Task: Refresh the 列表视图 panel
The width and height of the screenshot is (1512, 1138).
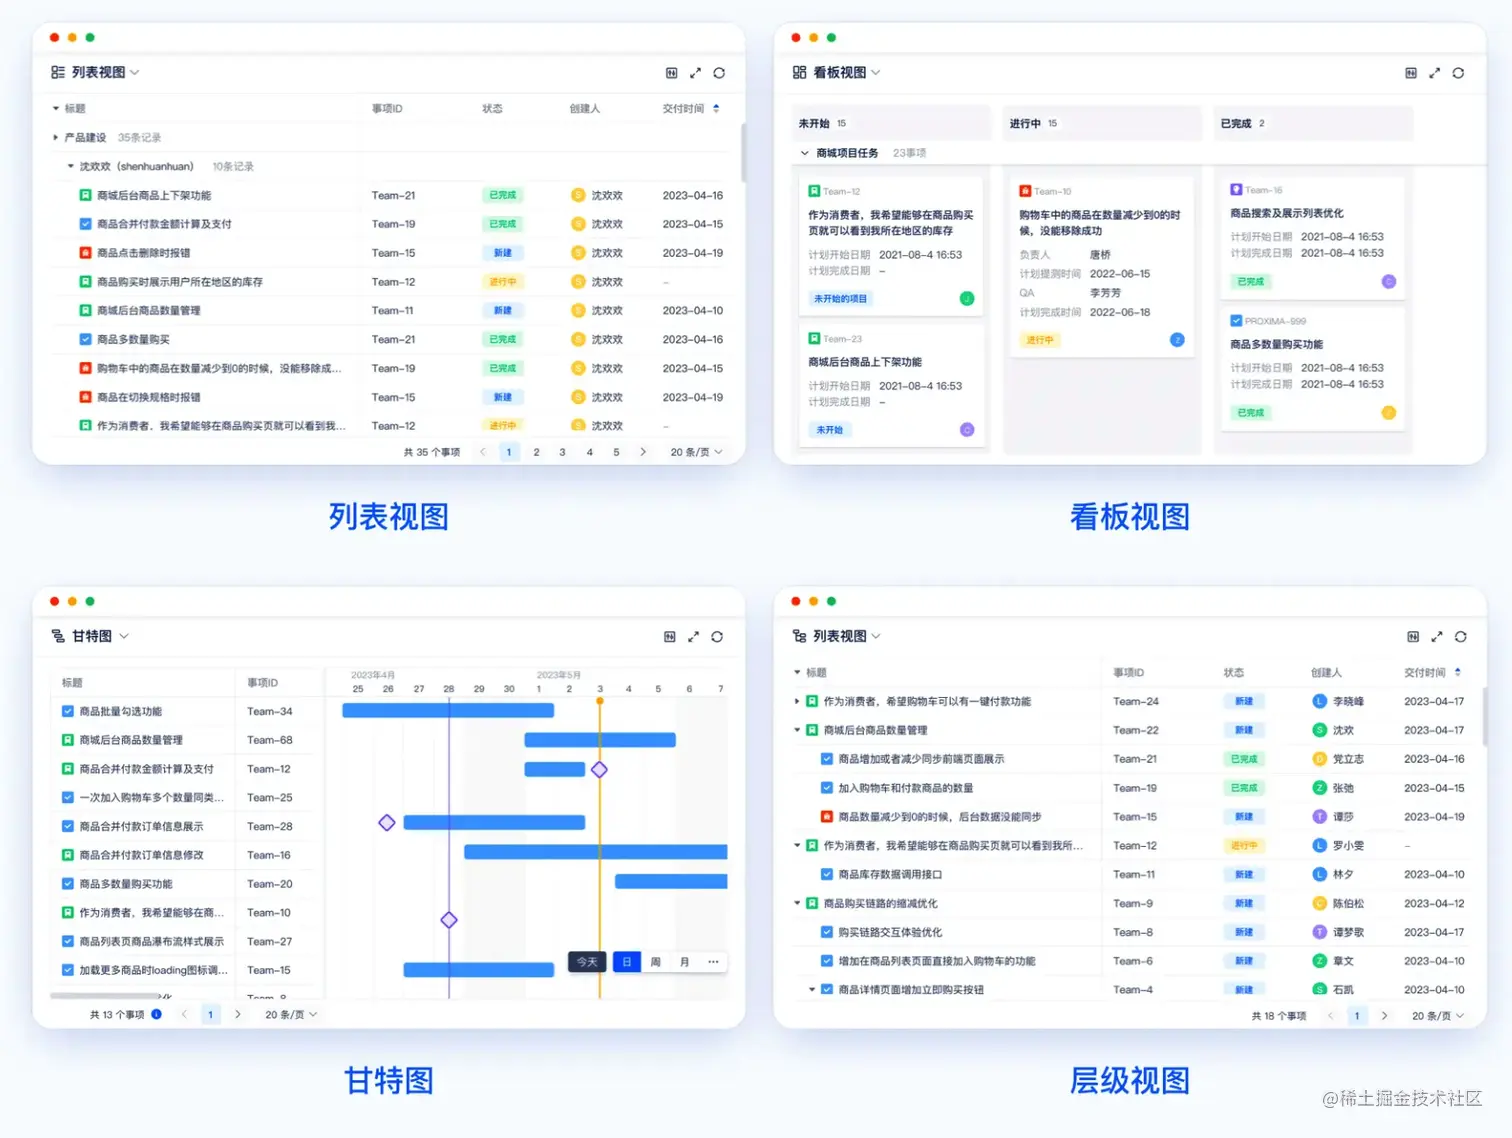Action: pos(719,73)
